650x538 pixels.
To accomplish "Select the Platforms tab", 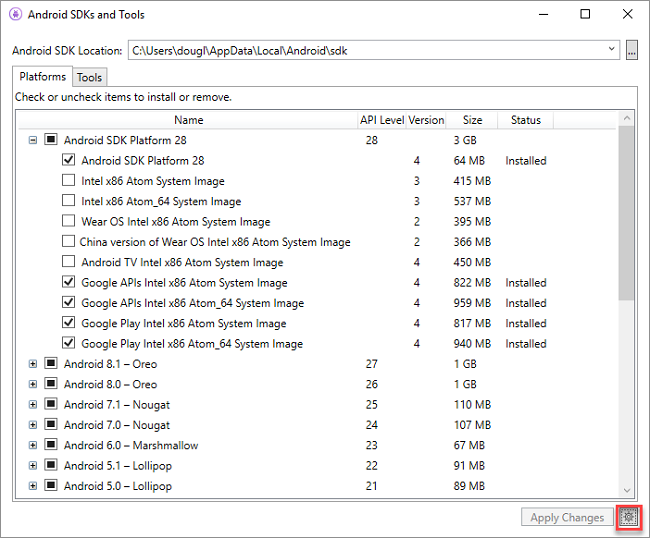I will point(43,77).
